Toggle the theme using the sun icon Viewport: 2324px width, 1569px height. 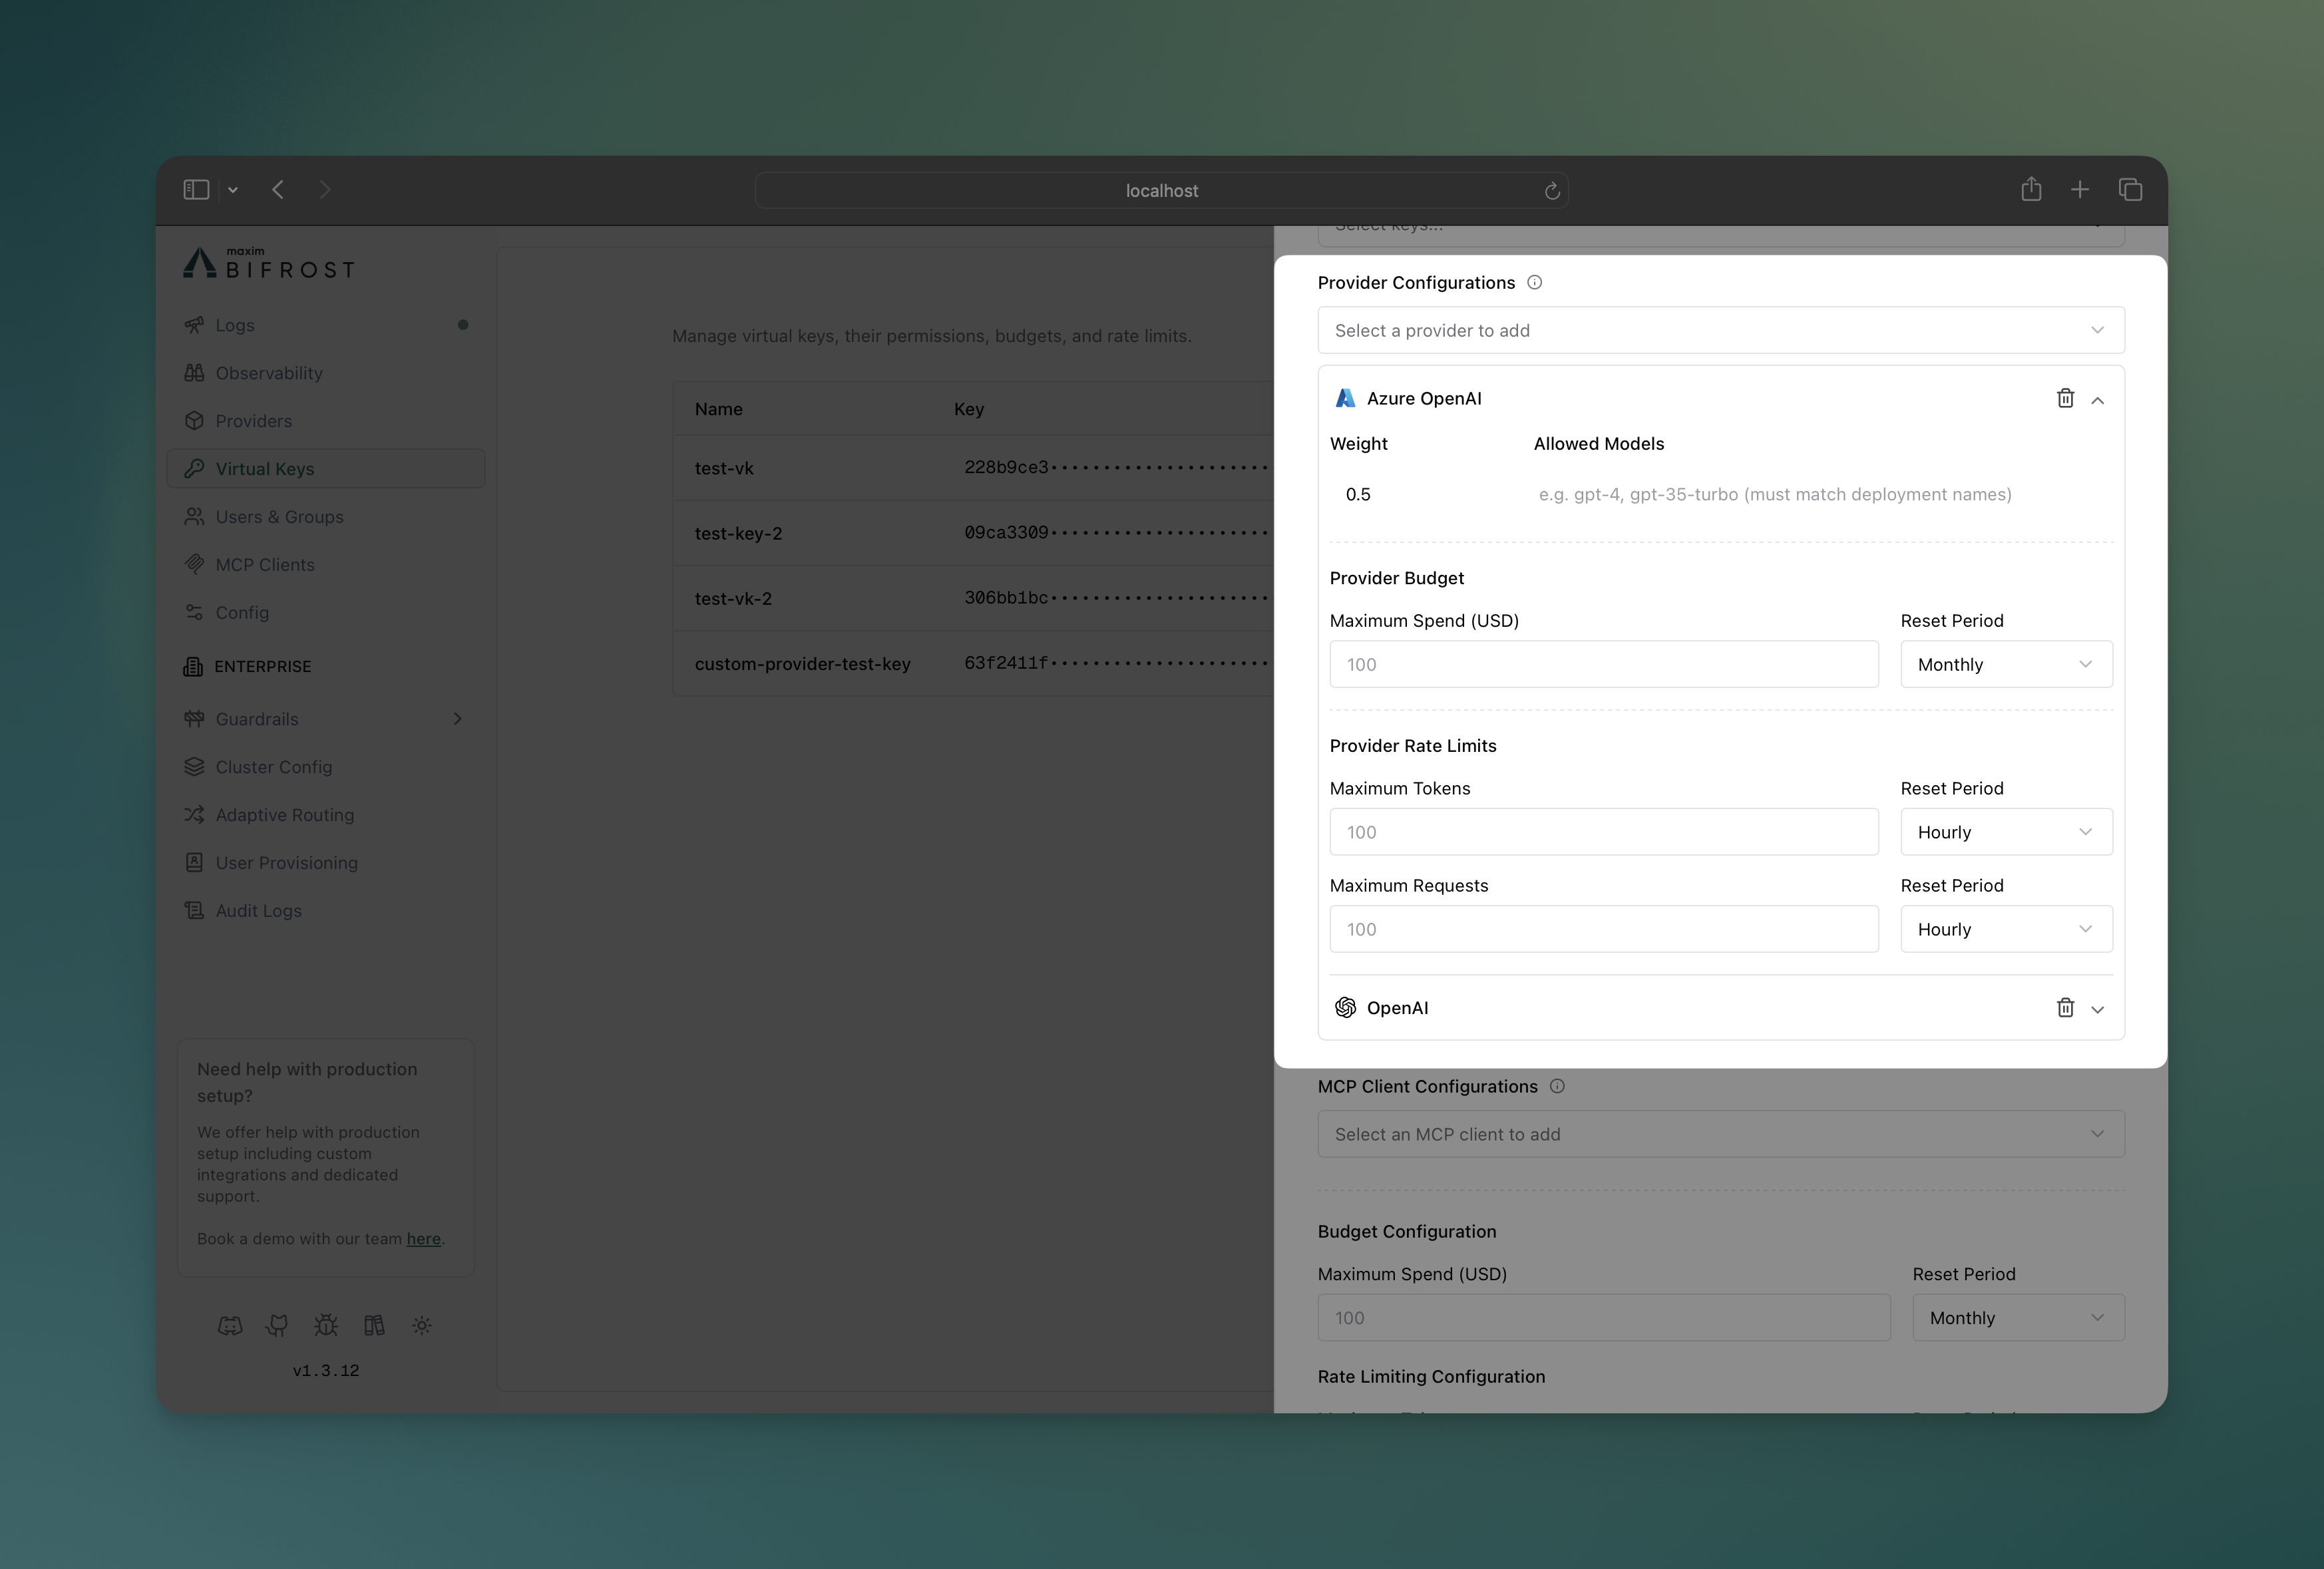[421, 1325]
